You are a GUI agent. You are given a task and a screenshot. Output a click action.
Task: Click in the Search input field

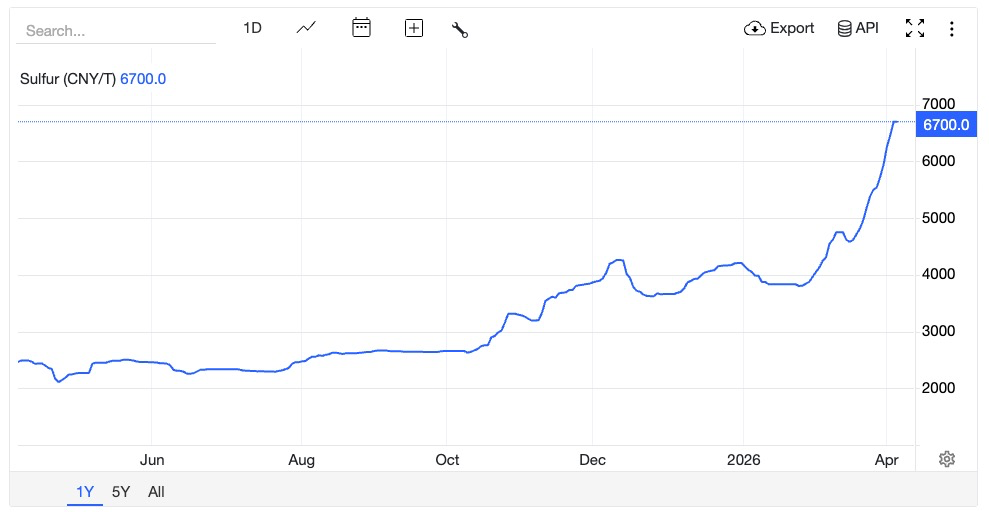click(x=116, y=31)
